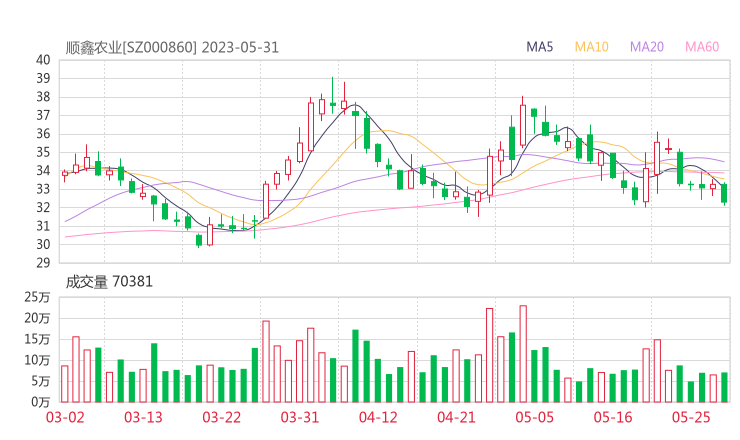740x440 pixels.
Task: Pick the 05-25 date on the axis
Action: point(690,417)
